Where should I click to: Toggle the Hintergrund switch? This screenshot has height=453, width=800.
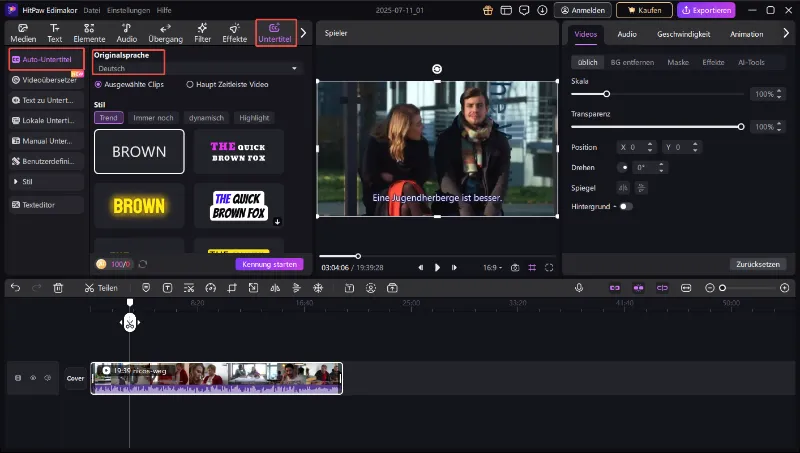625,206
